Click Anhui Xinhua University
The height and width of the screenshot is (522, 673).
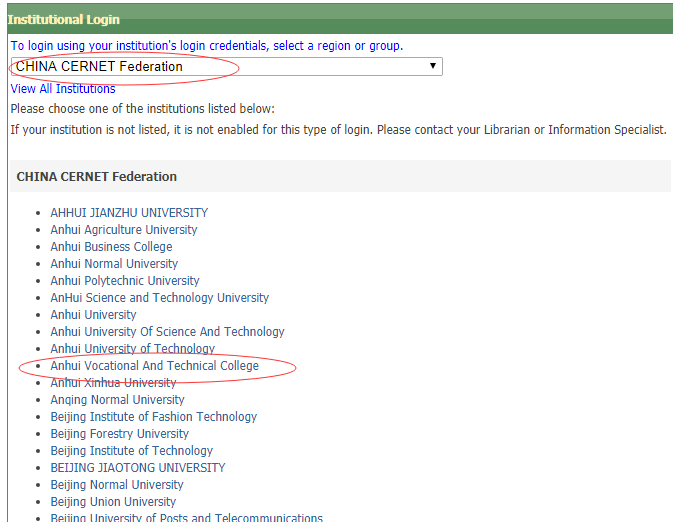[x=113, y=383]
